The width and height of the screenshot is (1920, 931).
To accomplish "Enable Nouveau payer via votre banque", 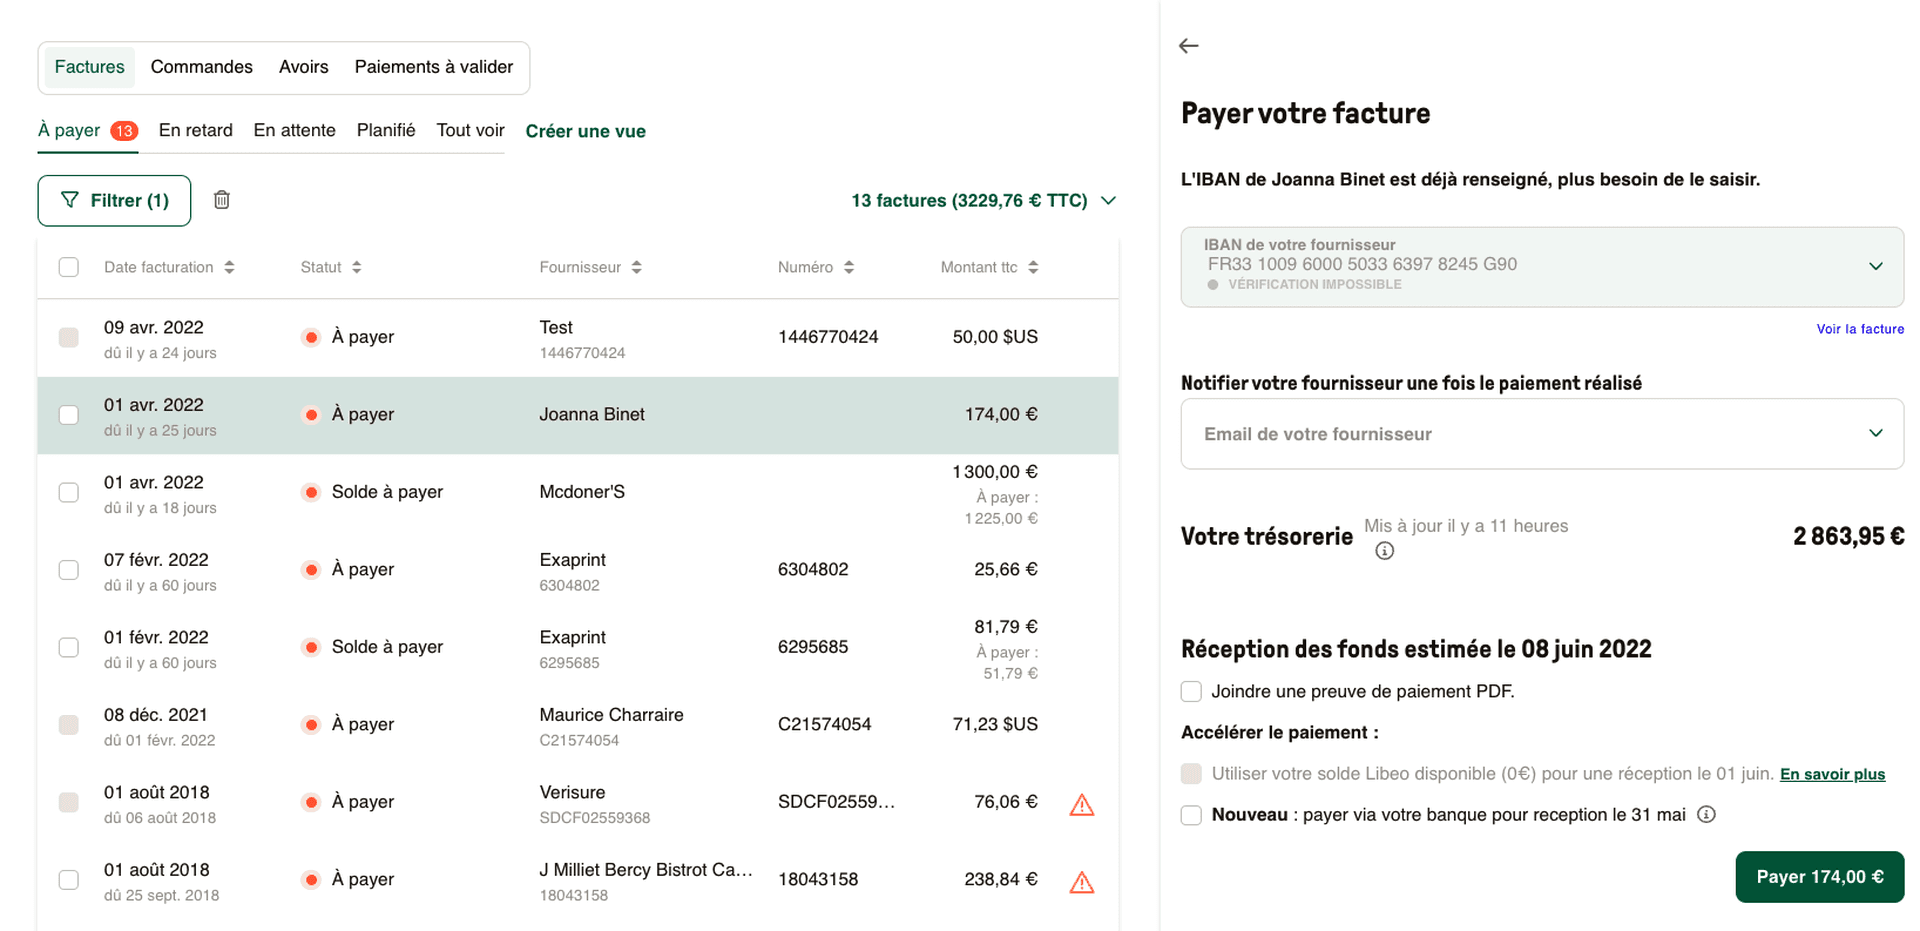I will point(1191,815).
